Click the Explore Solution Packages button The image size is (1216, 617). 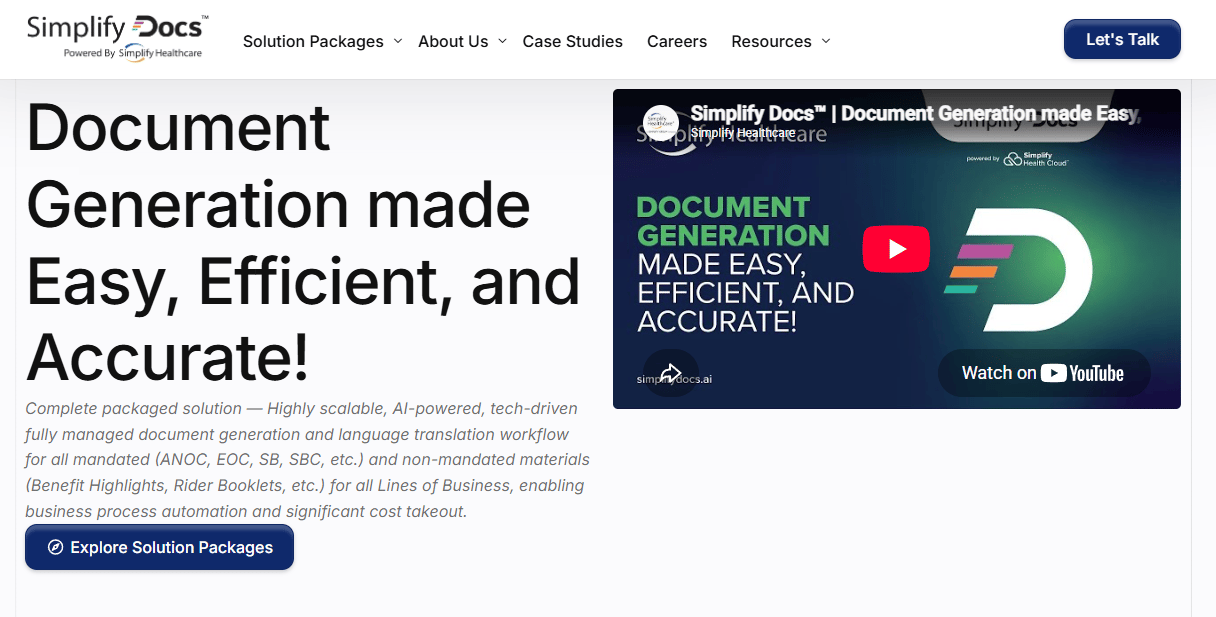(x=159, y=548)
